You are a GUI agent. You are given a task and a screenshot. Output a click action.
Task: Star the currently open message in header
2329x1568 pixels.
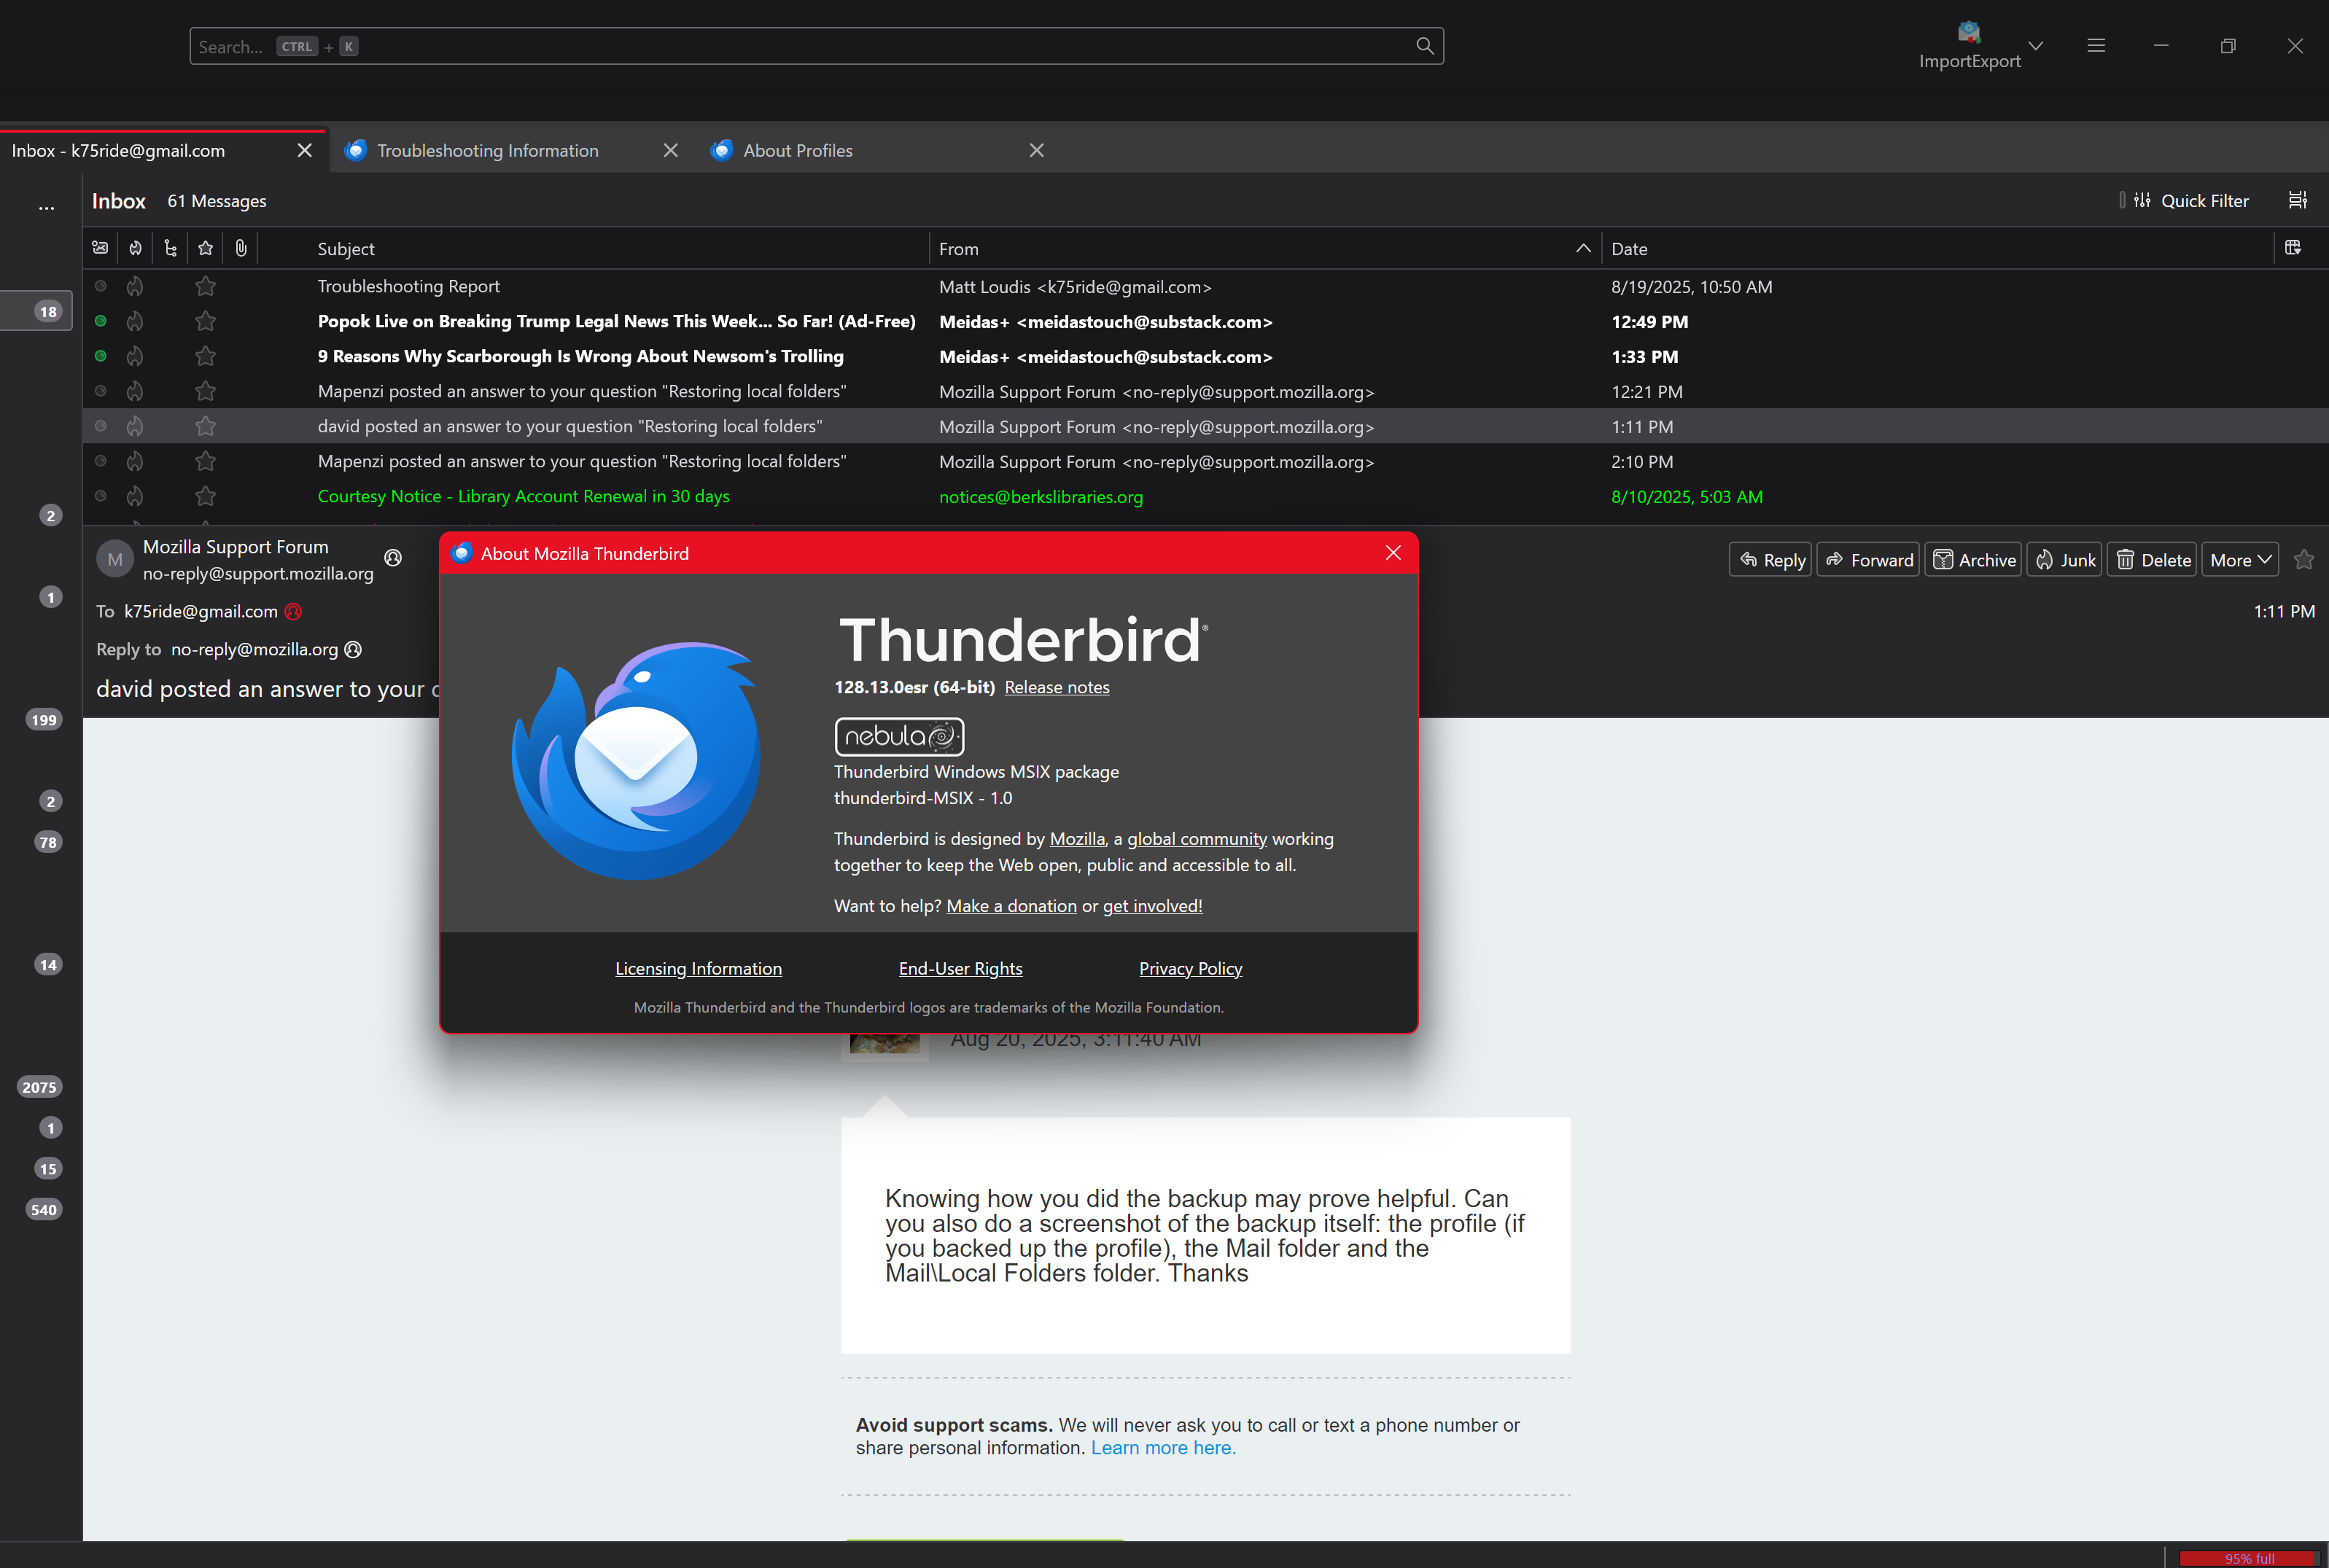(2304, 560)
